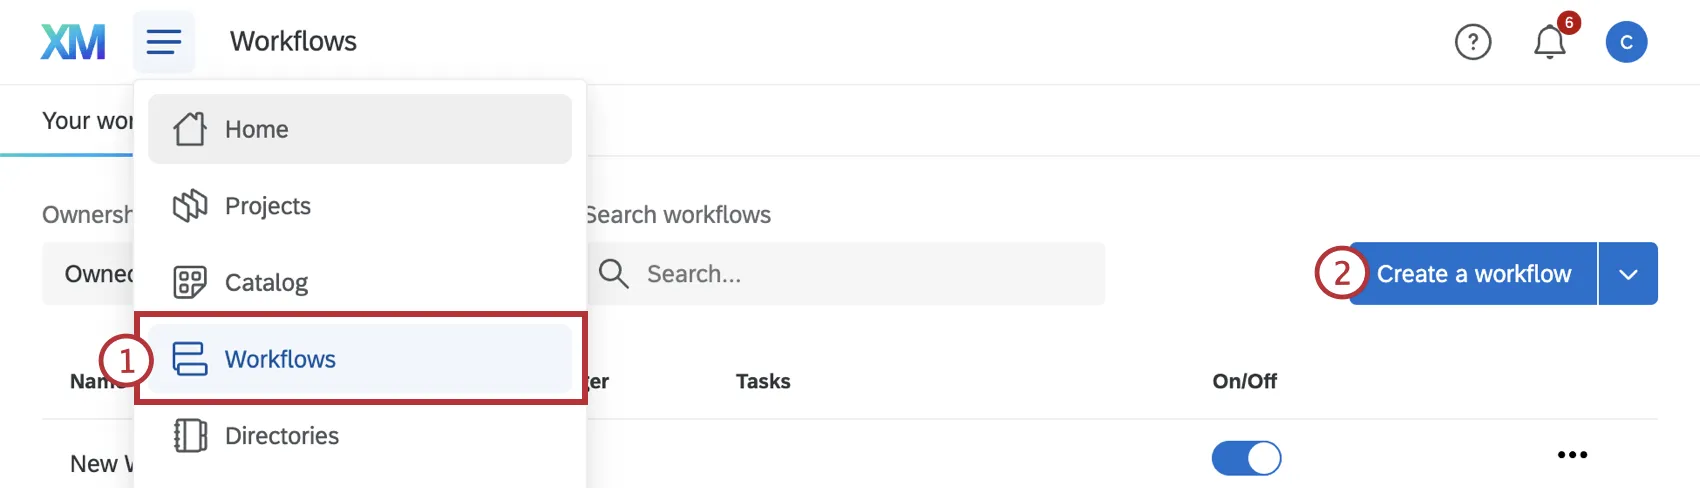Select Workflows in the navigation menu
The width and height of the screenshot is (1700, 488).
click(280, 359)
